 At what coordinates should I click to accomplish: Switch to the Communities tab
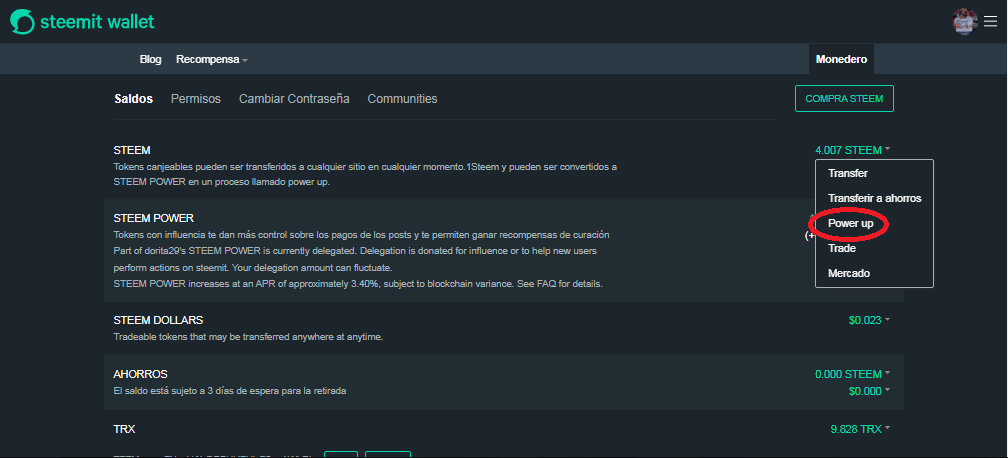point(402,98)
